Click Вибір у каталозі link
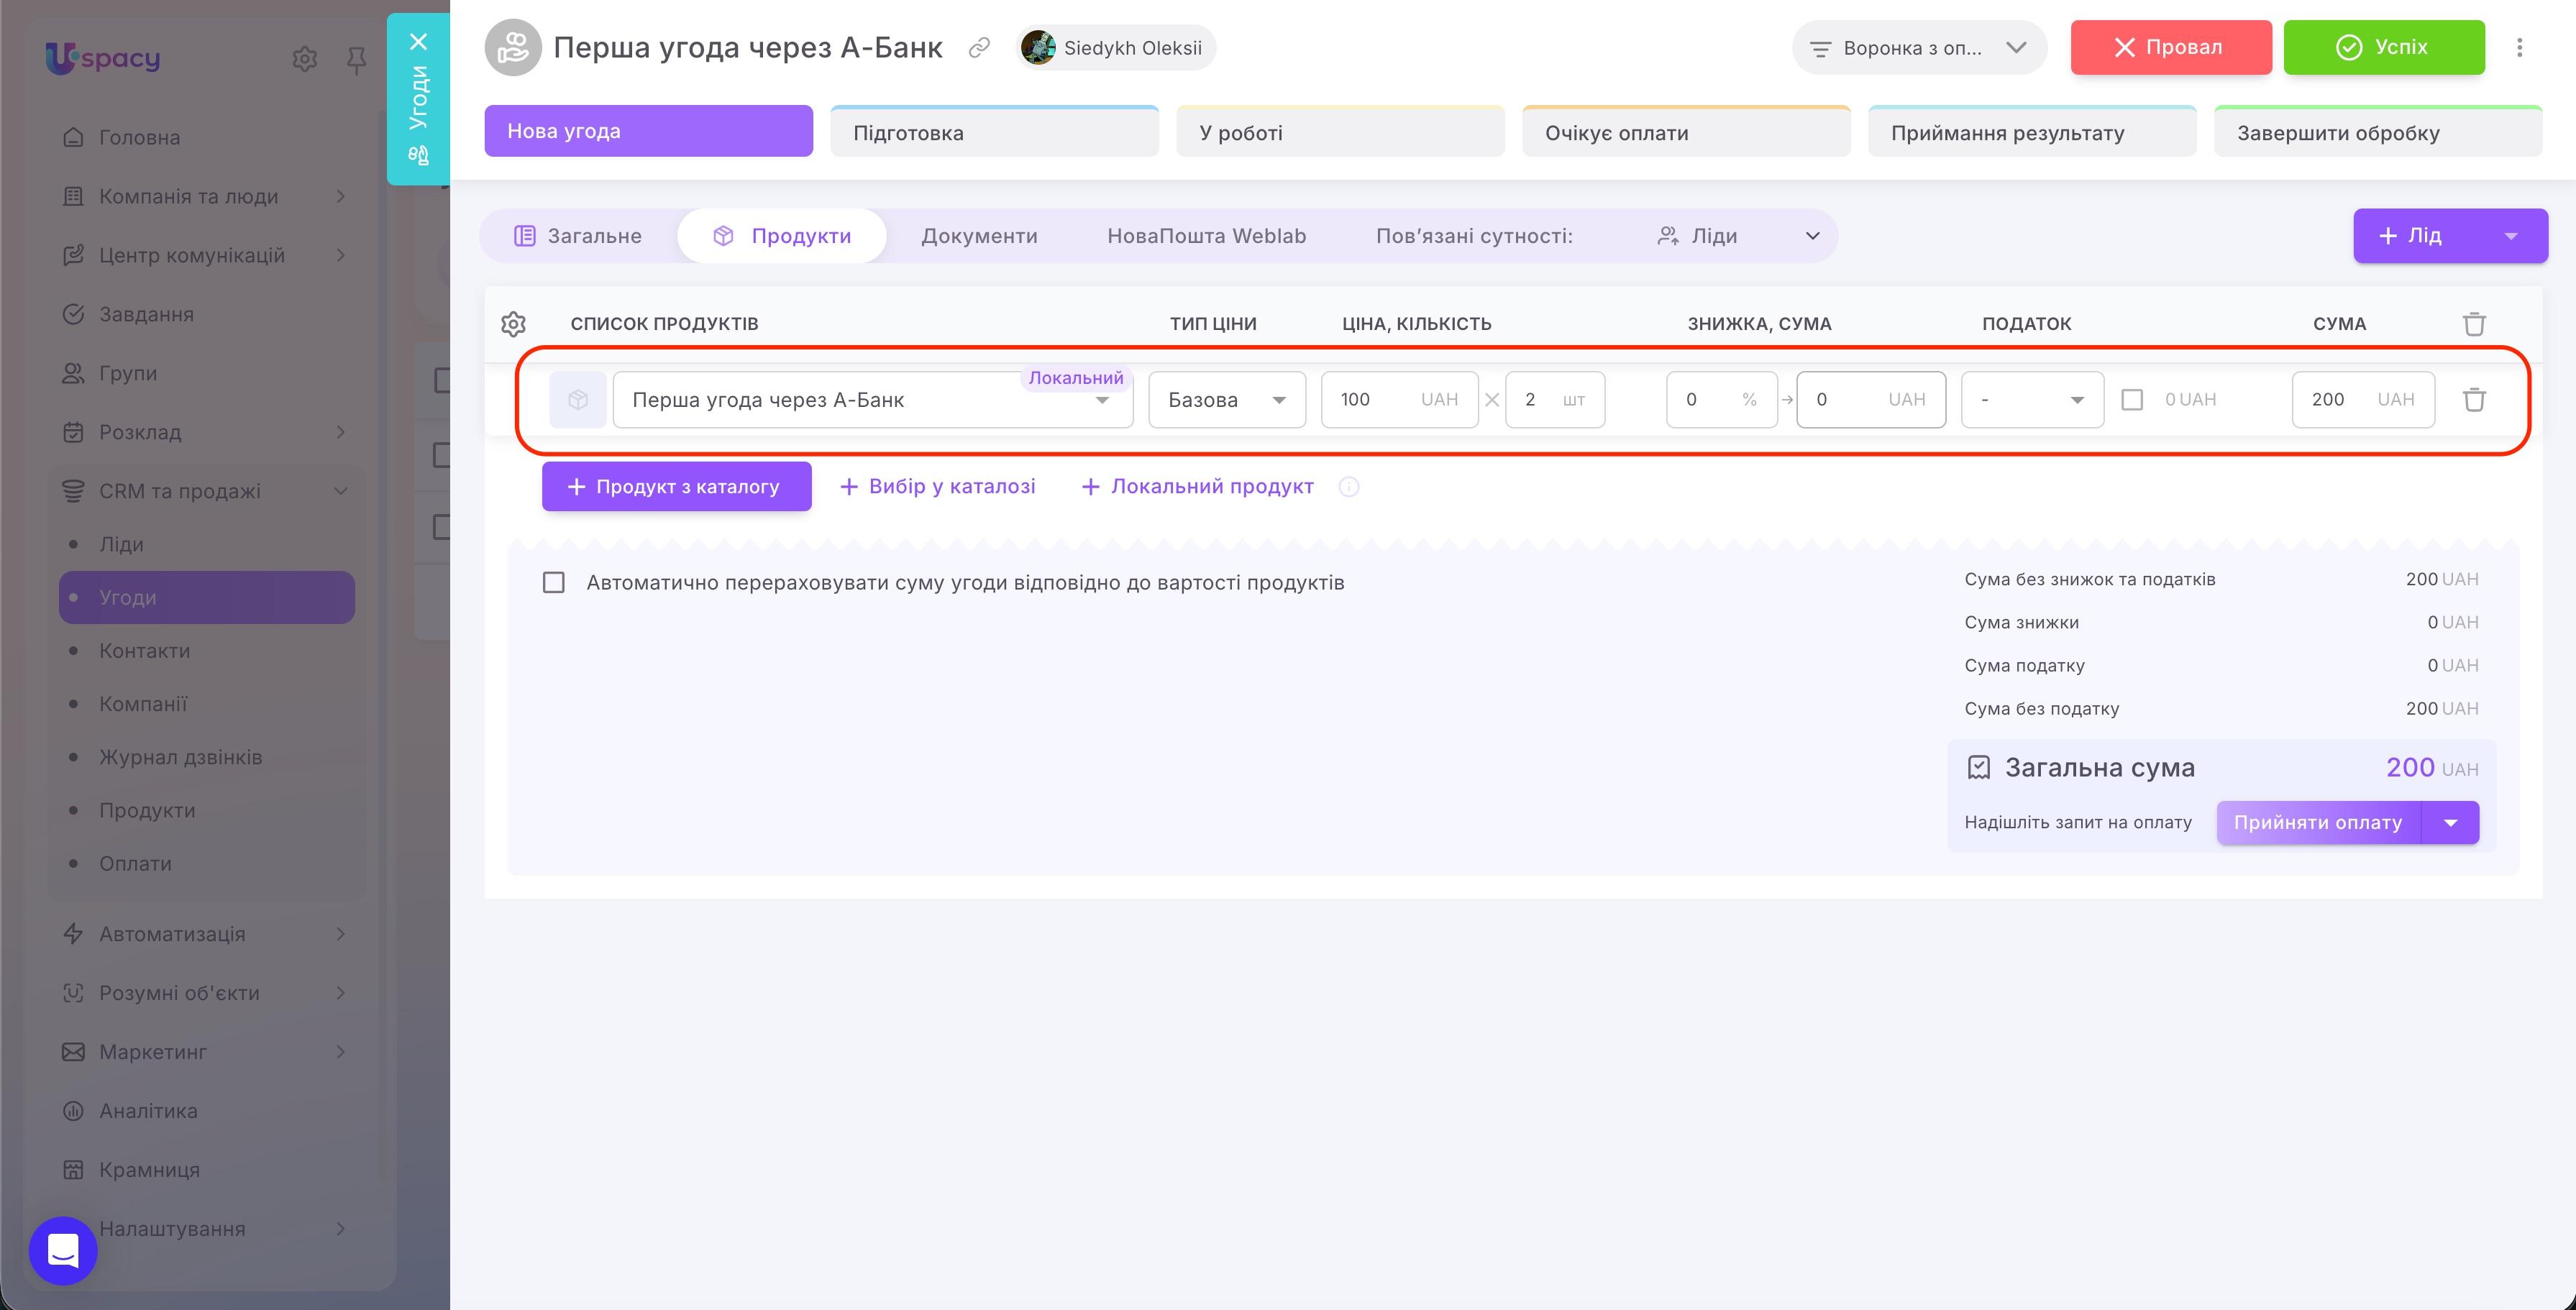 click(937, 487)
